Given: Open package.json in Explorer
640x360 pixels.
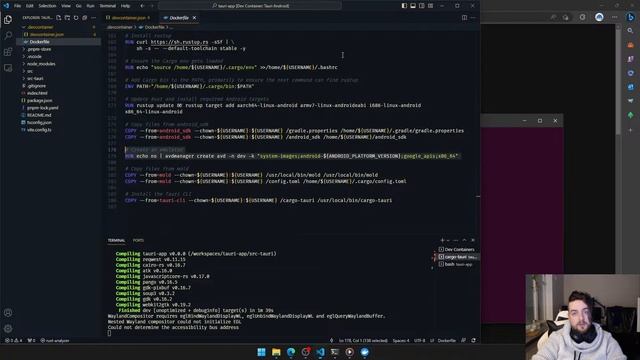Looking at the screenshot, I should [x=39, y=100].
